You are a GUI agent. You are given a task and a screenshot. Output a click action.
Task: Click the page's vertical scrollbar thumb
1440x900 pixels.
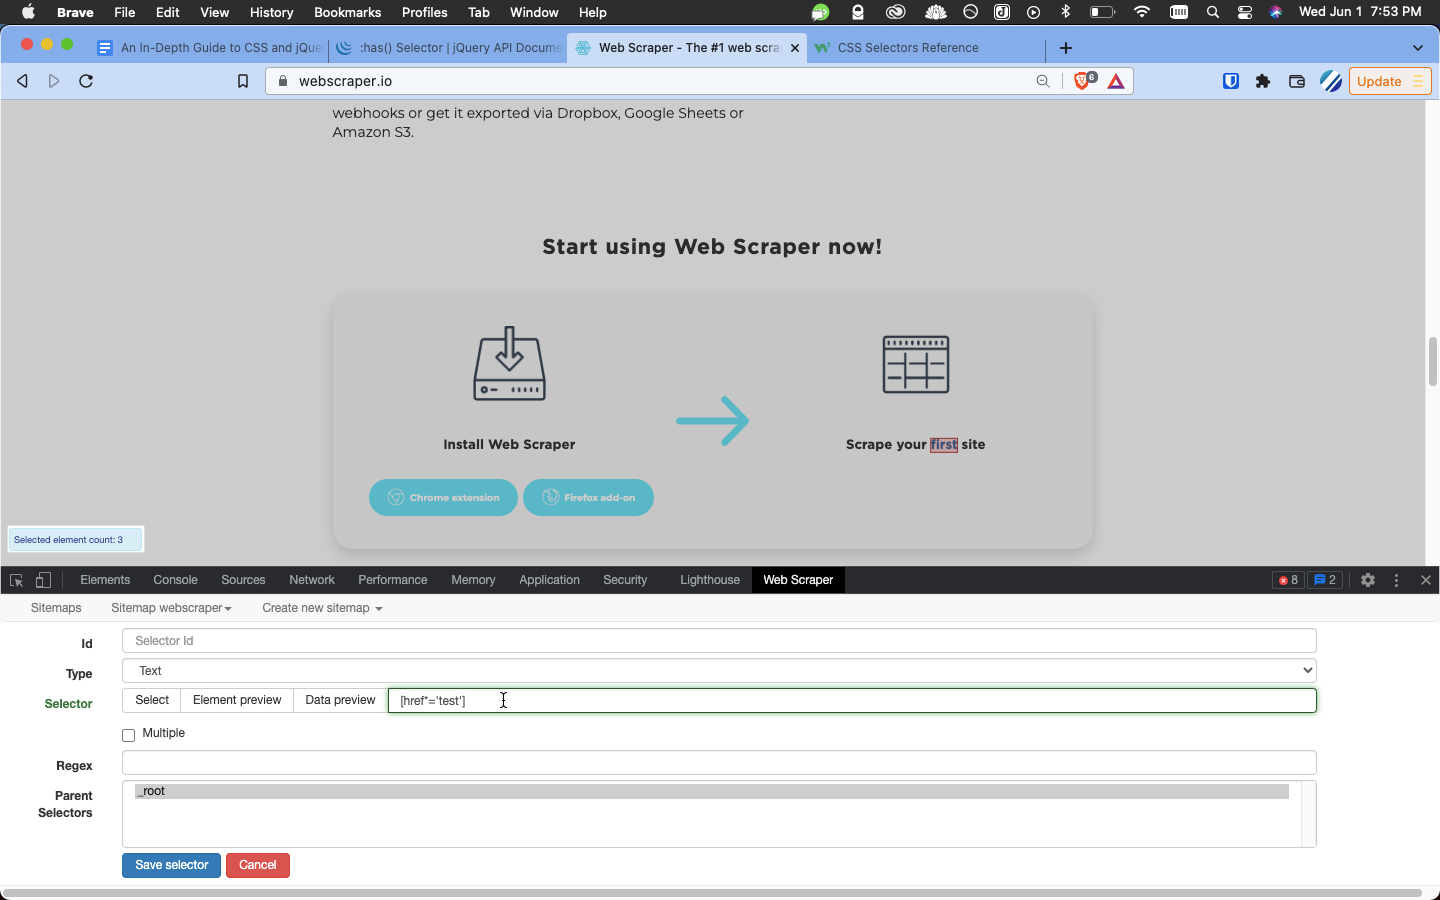coord(1432,361)
